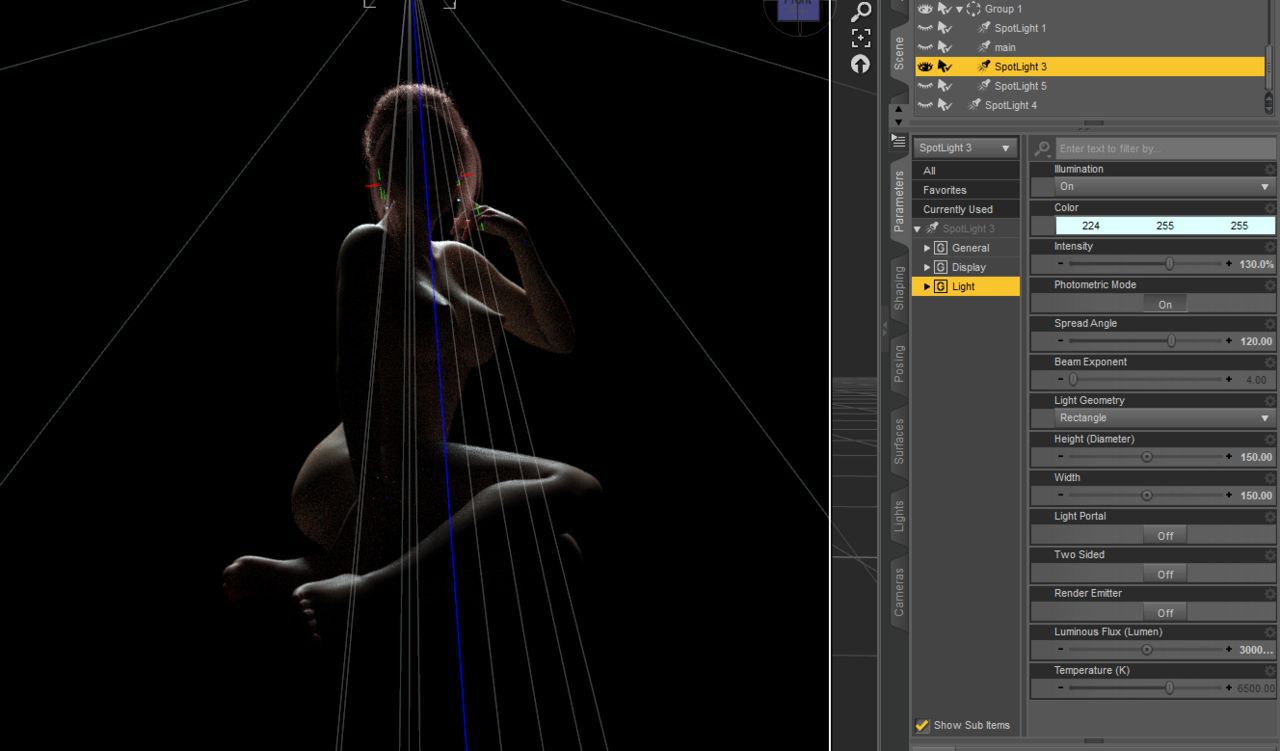Collapse the Group 1 tree node
1280x751 pixels.
click(960, 9)
